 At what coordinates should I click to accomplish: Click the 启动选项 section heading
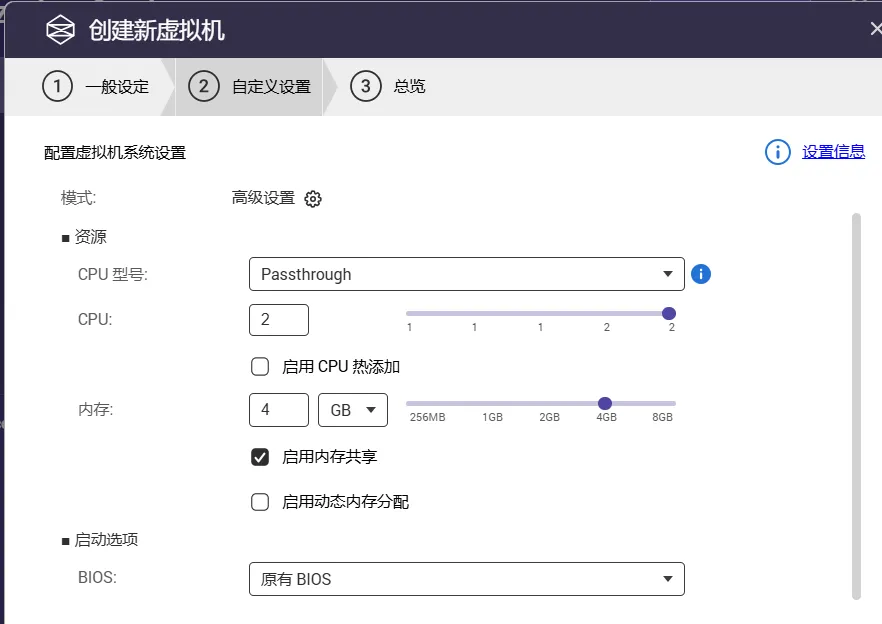[106, 540]
